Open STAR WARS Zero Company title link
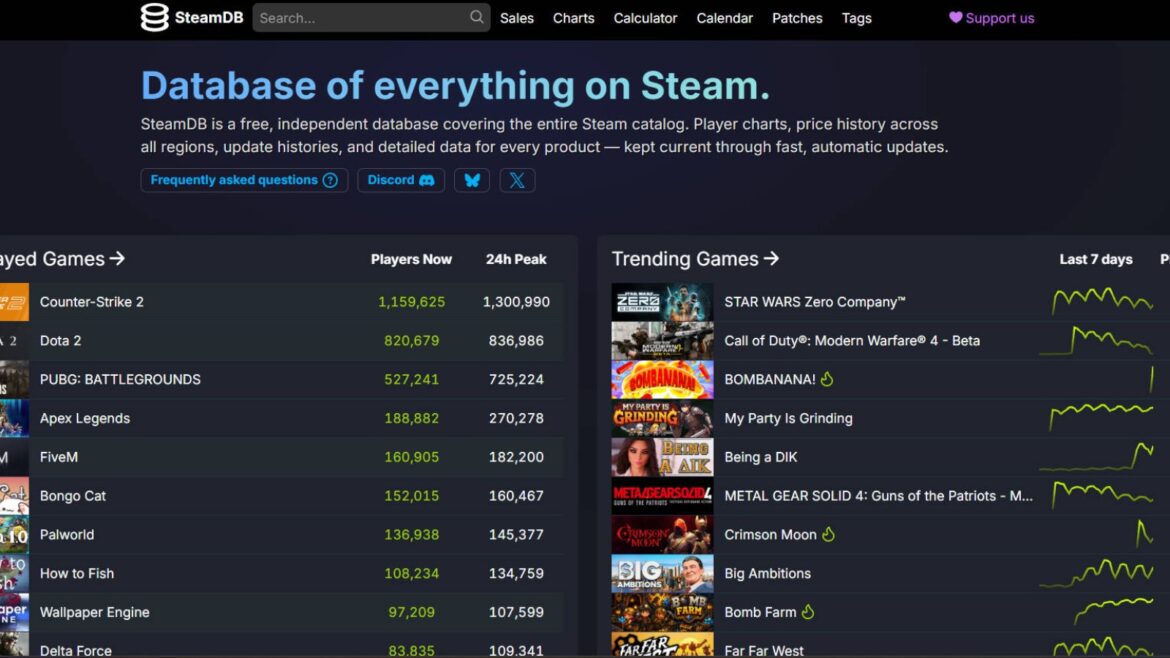This screenshot has width=1170, height=658. pos(815,301)
